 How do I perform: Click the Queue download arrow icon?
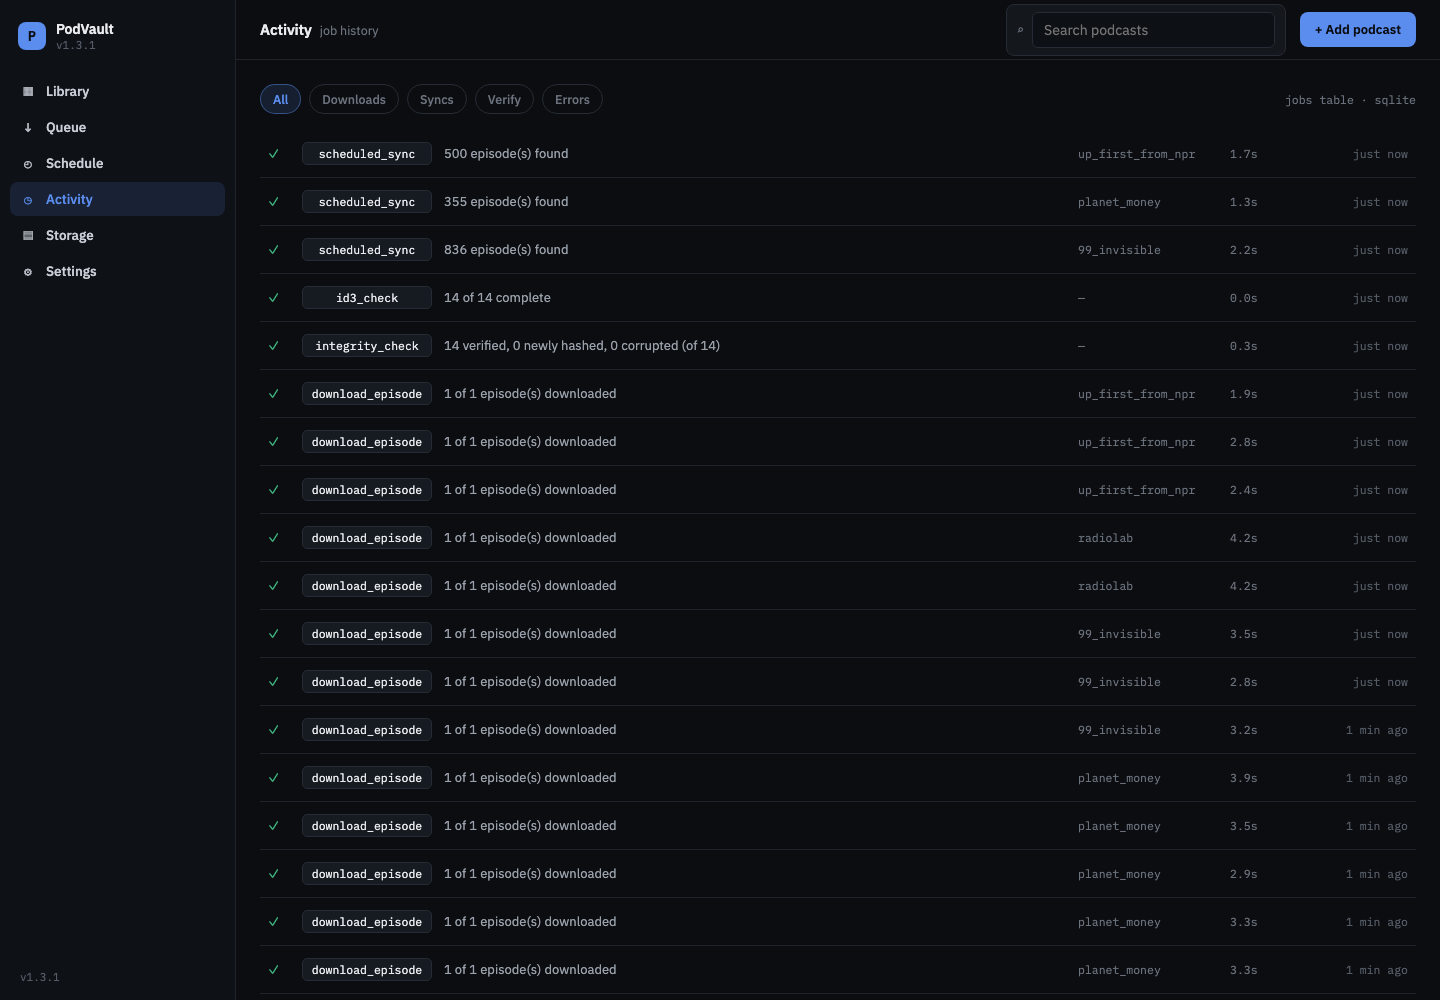coord(28,127)
